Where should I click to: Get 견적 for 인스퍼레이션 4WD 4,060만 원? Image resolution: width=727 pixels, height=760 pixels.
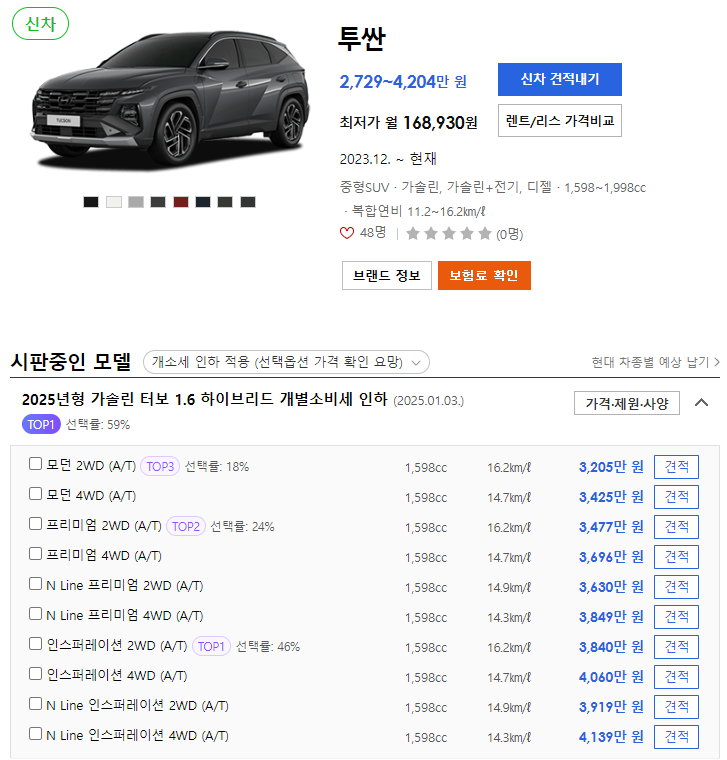tap(676, 677)
